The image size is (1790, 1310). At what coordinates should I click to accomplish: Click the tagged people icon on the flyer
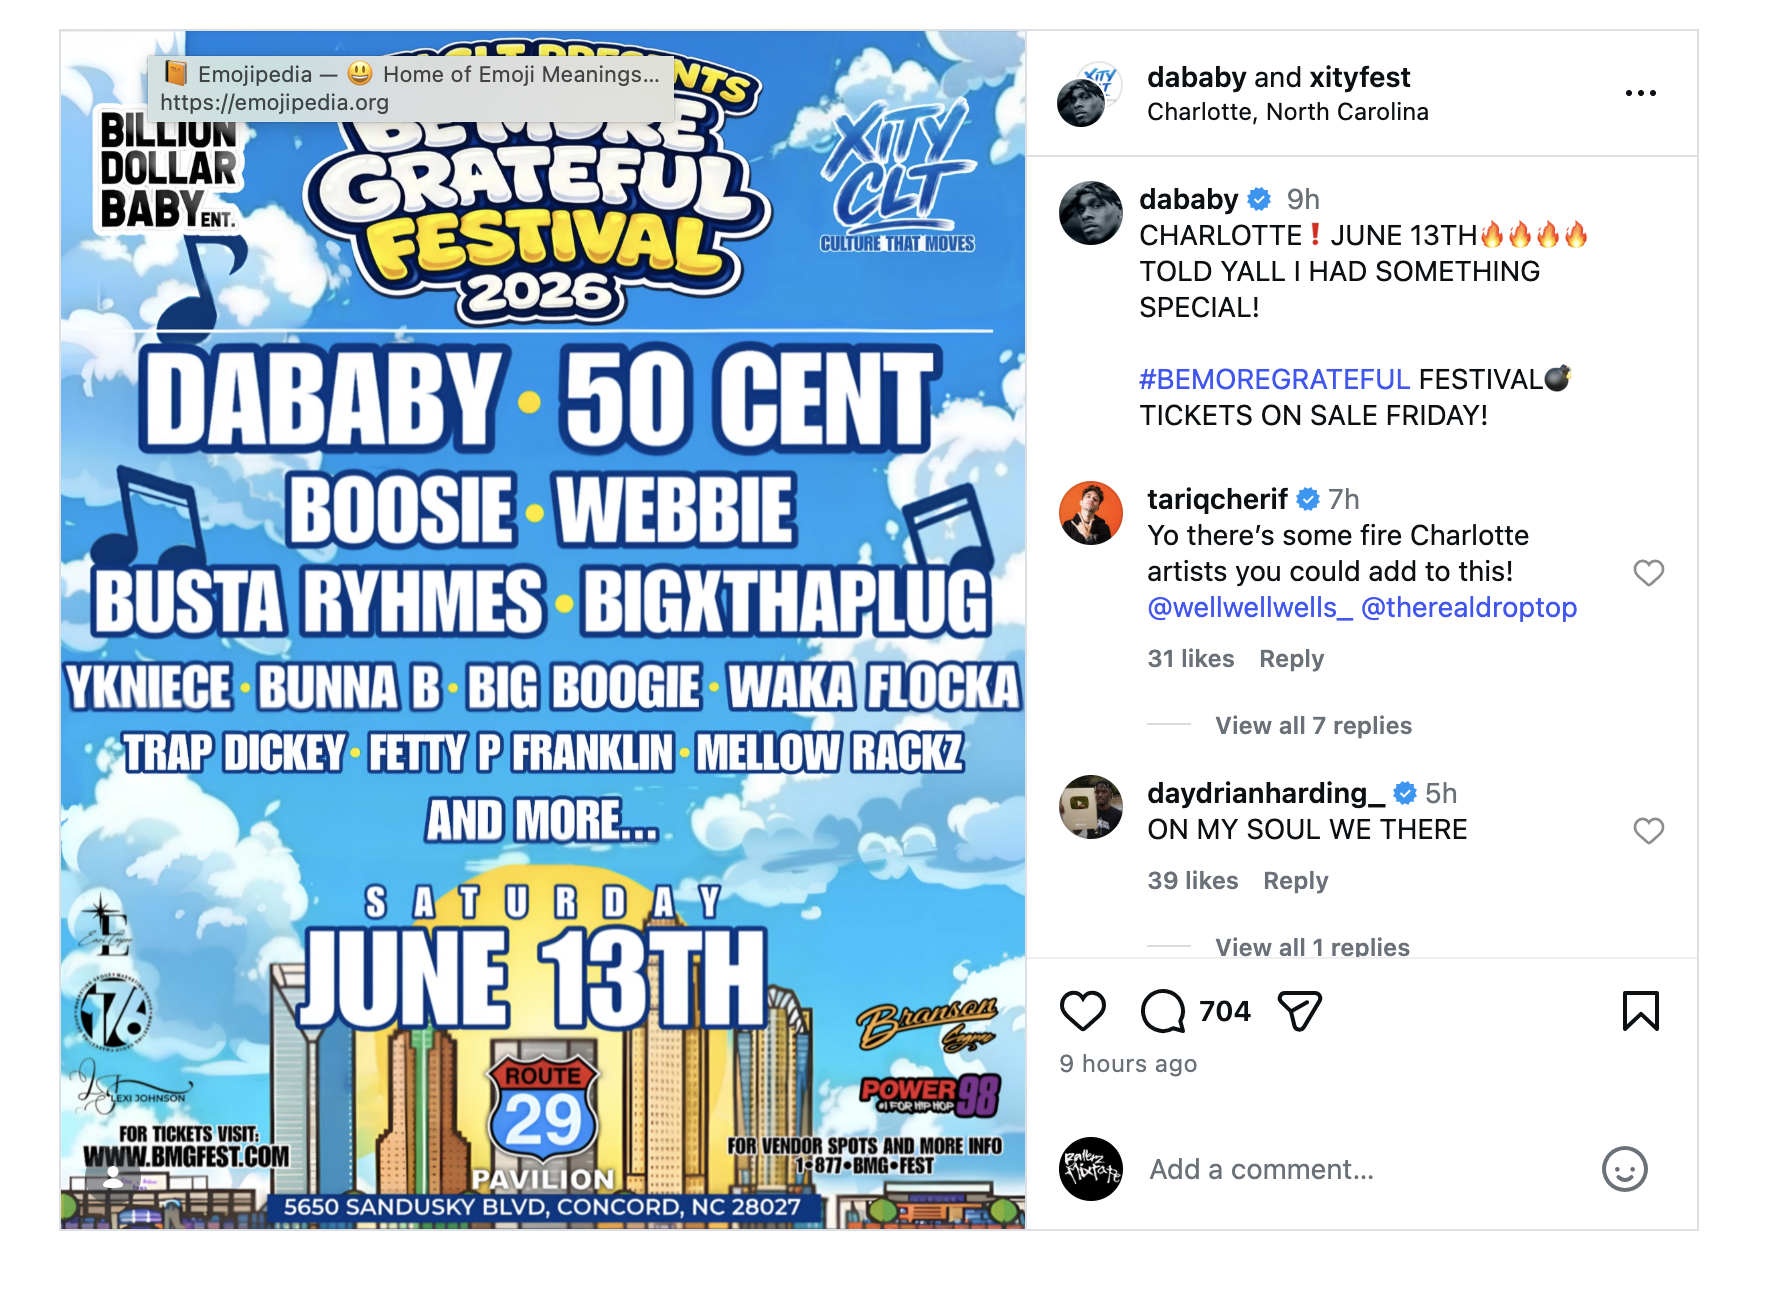(114, 1178)
